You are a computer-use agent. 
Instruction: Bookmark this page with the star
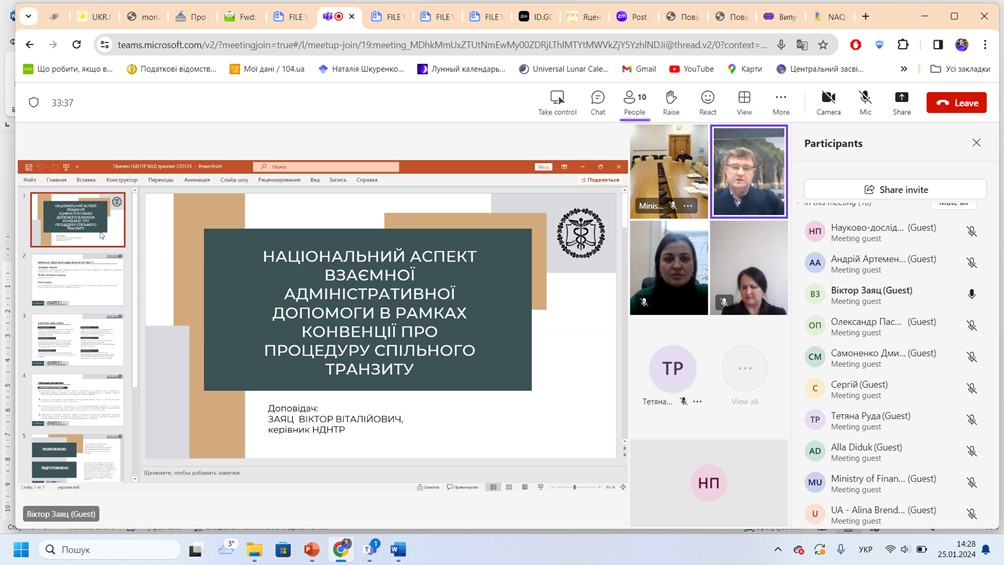pos(823,44)
